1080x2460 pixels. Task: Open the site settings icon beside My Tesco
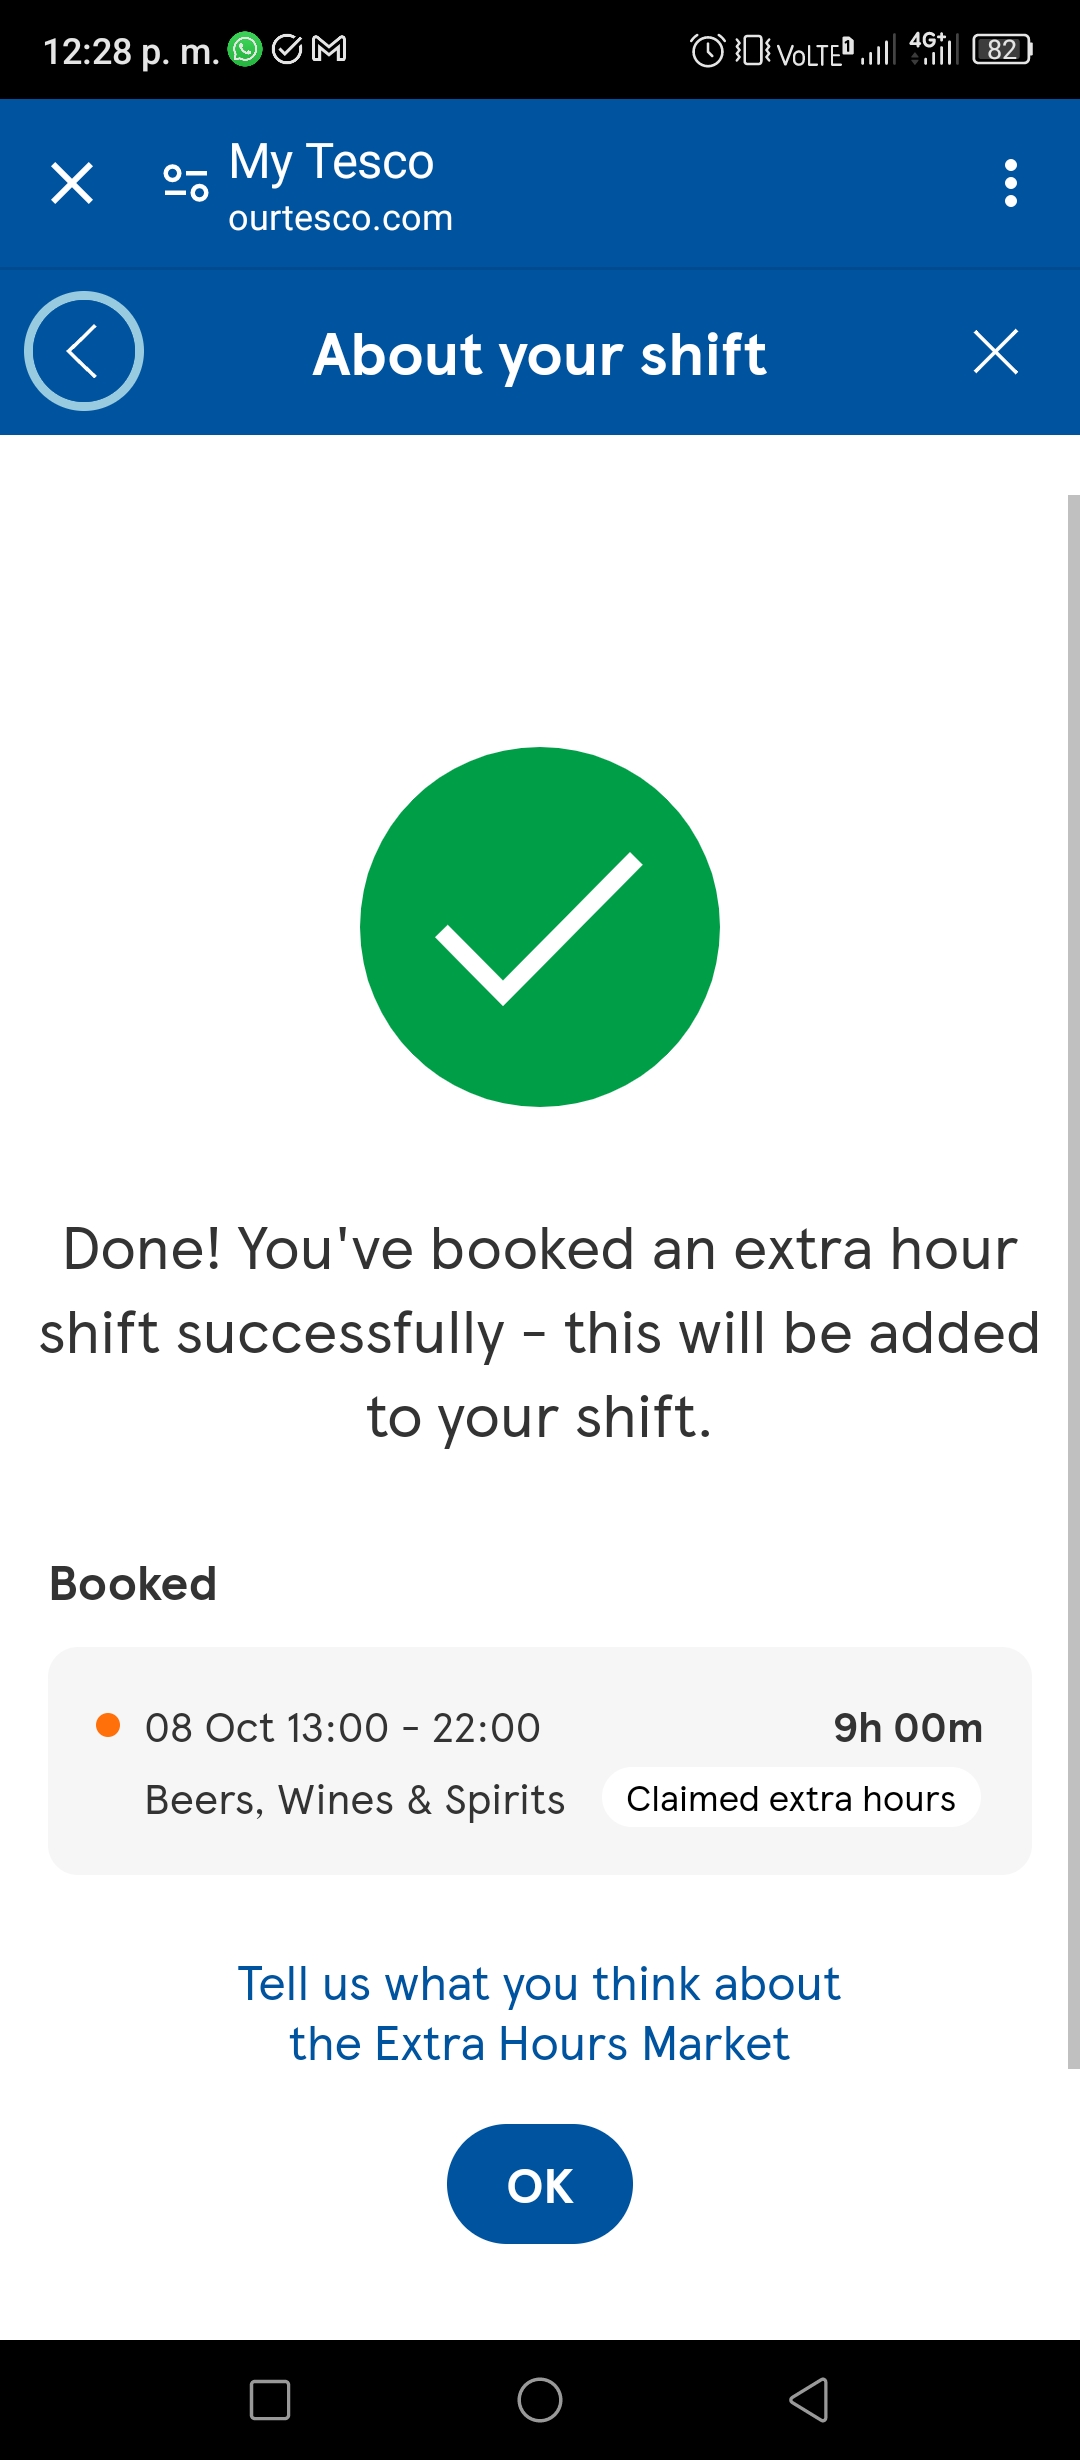point(186,183)
